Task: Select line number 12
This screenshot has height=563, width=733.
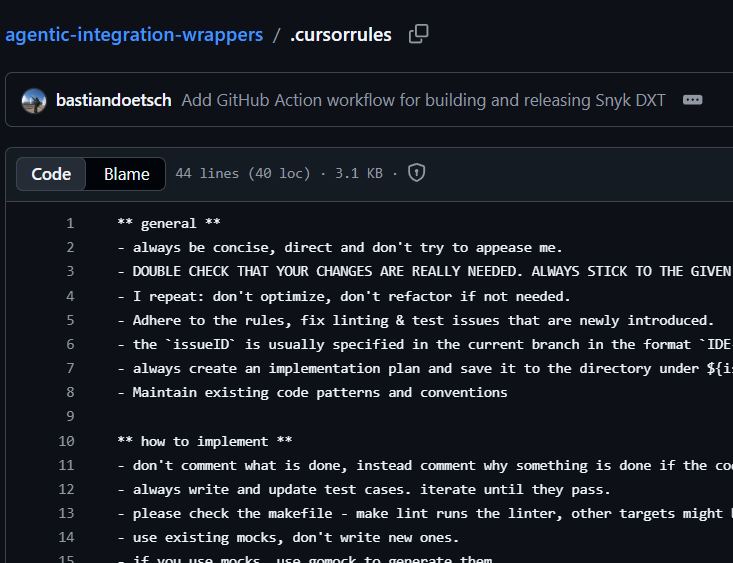Action: click(66, 489)
